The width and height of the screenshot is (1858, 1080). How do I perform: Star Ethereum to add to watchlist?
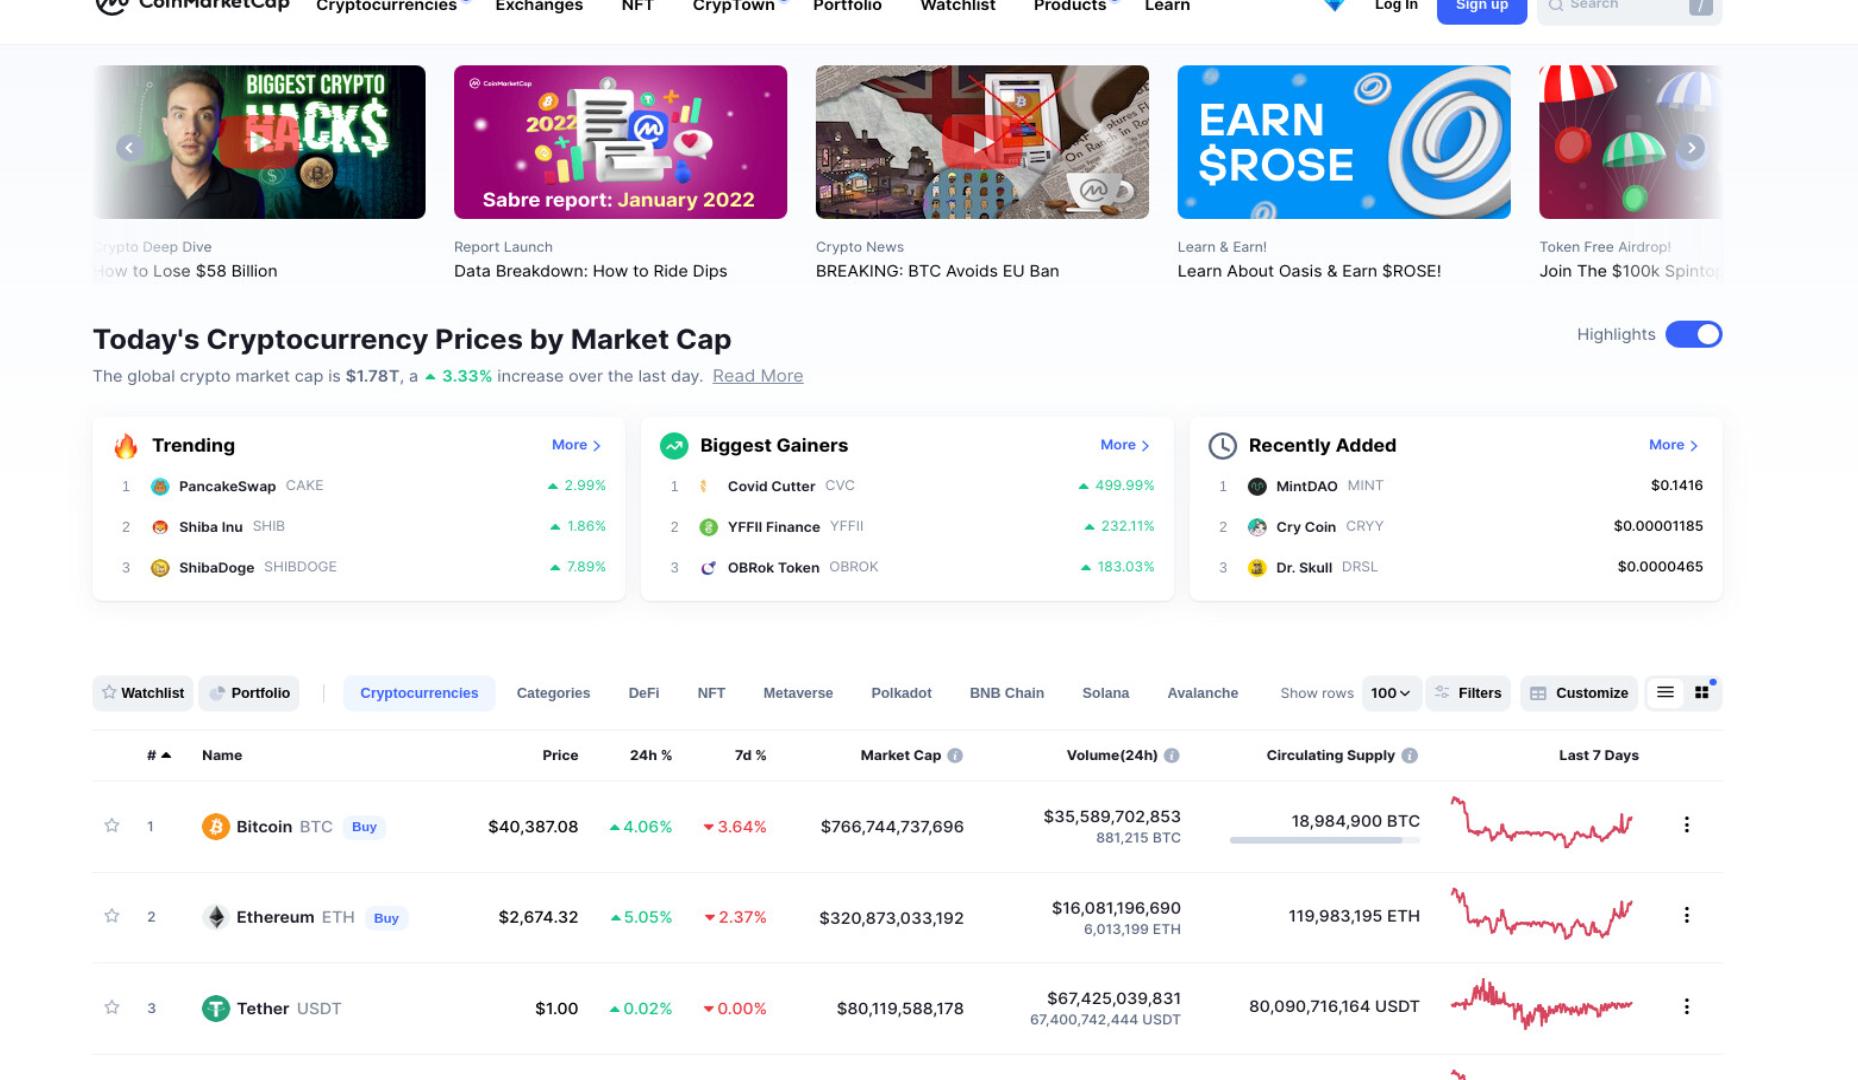point(112,917)
